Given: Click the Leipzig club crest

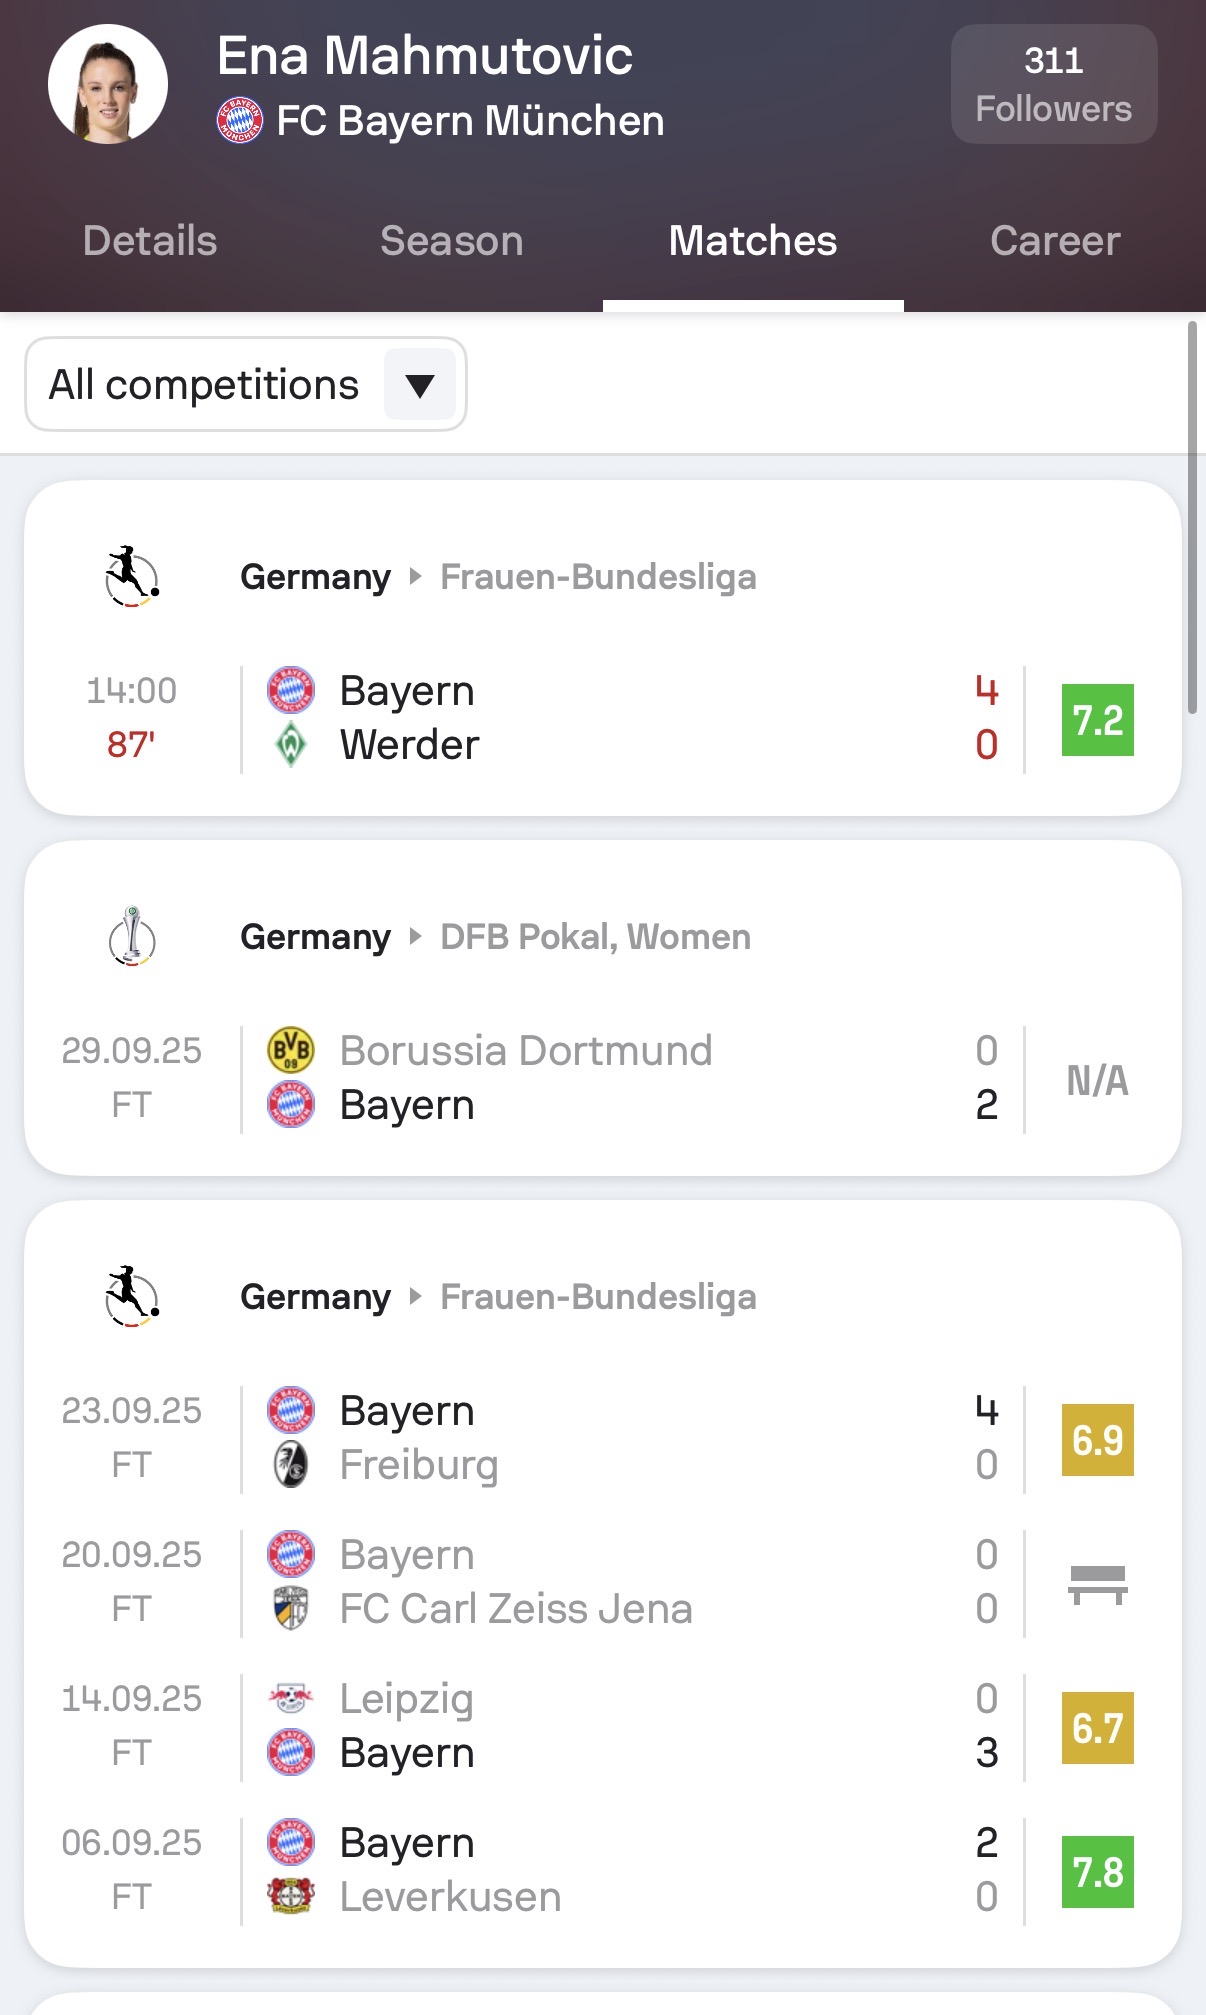Looking at the screenshot, I should click(x=291, y=1698).
